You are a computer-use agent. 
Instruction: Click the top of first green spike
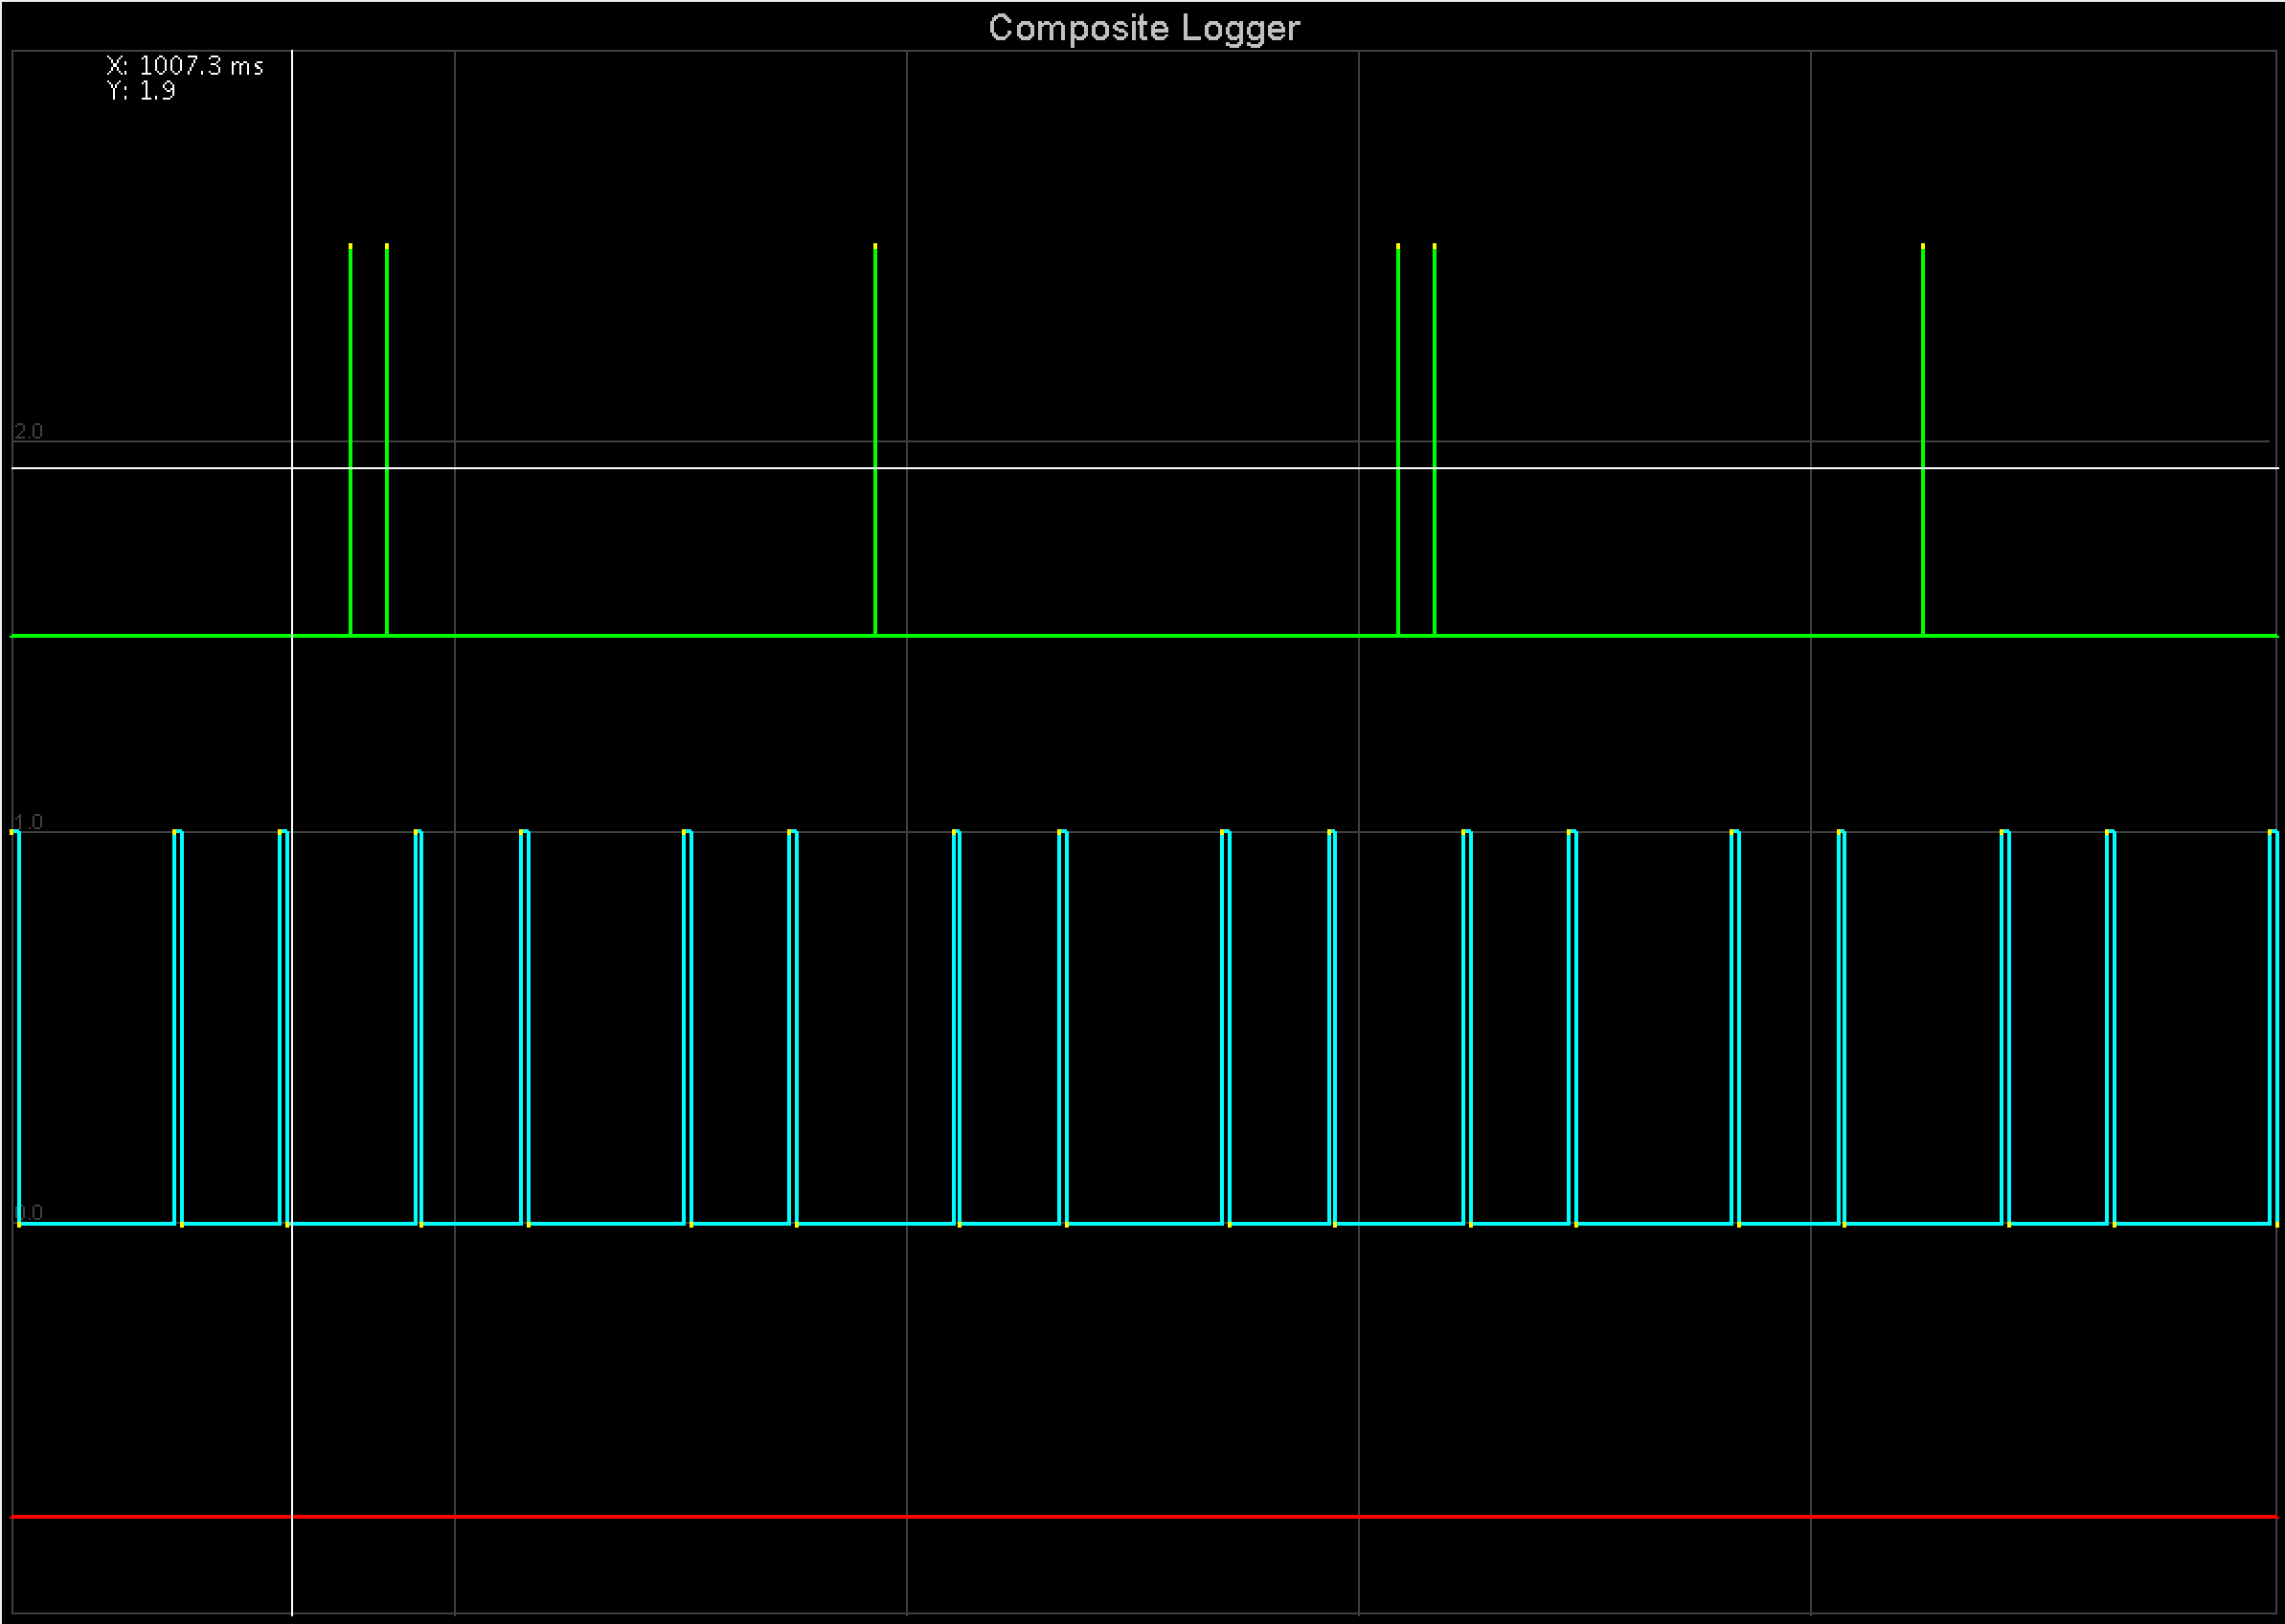(350, 246)
